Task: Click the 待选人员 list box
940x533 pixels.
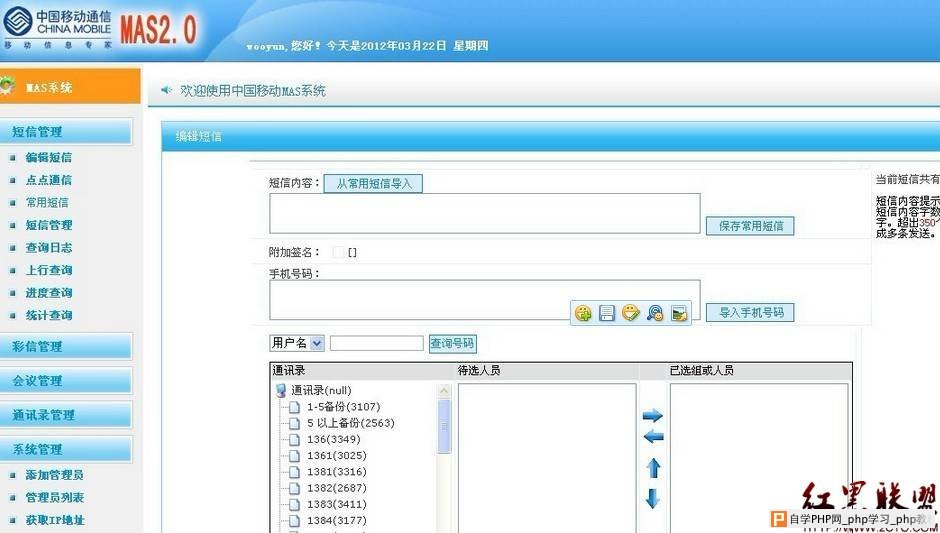Action: pyautogui.click(x=547, y=458)
